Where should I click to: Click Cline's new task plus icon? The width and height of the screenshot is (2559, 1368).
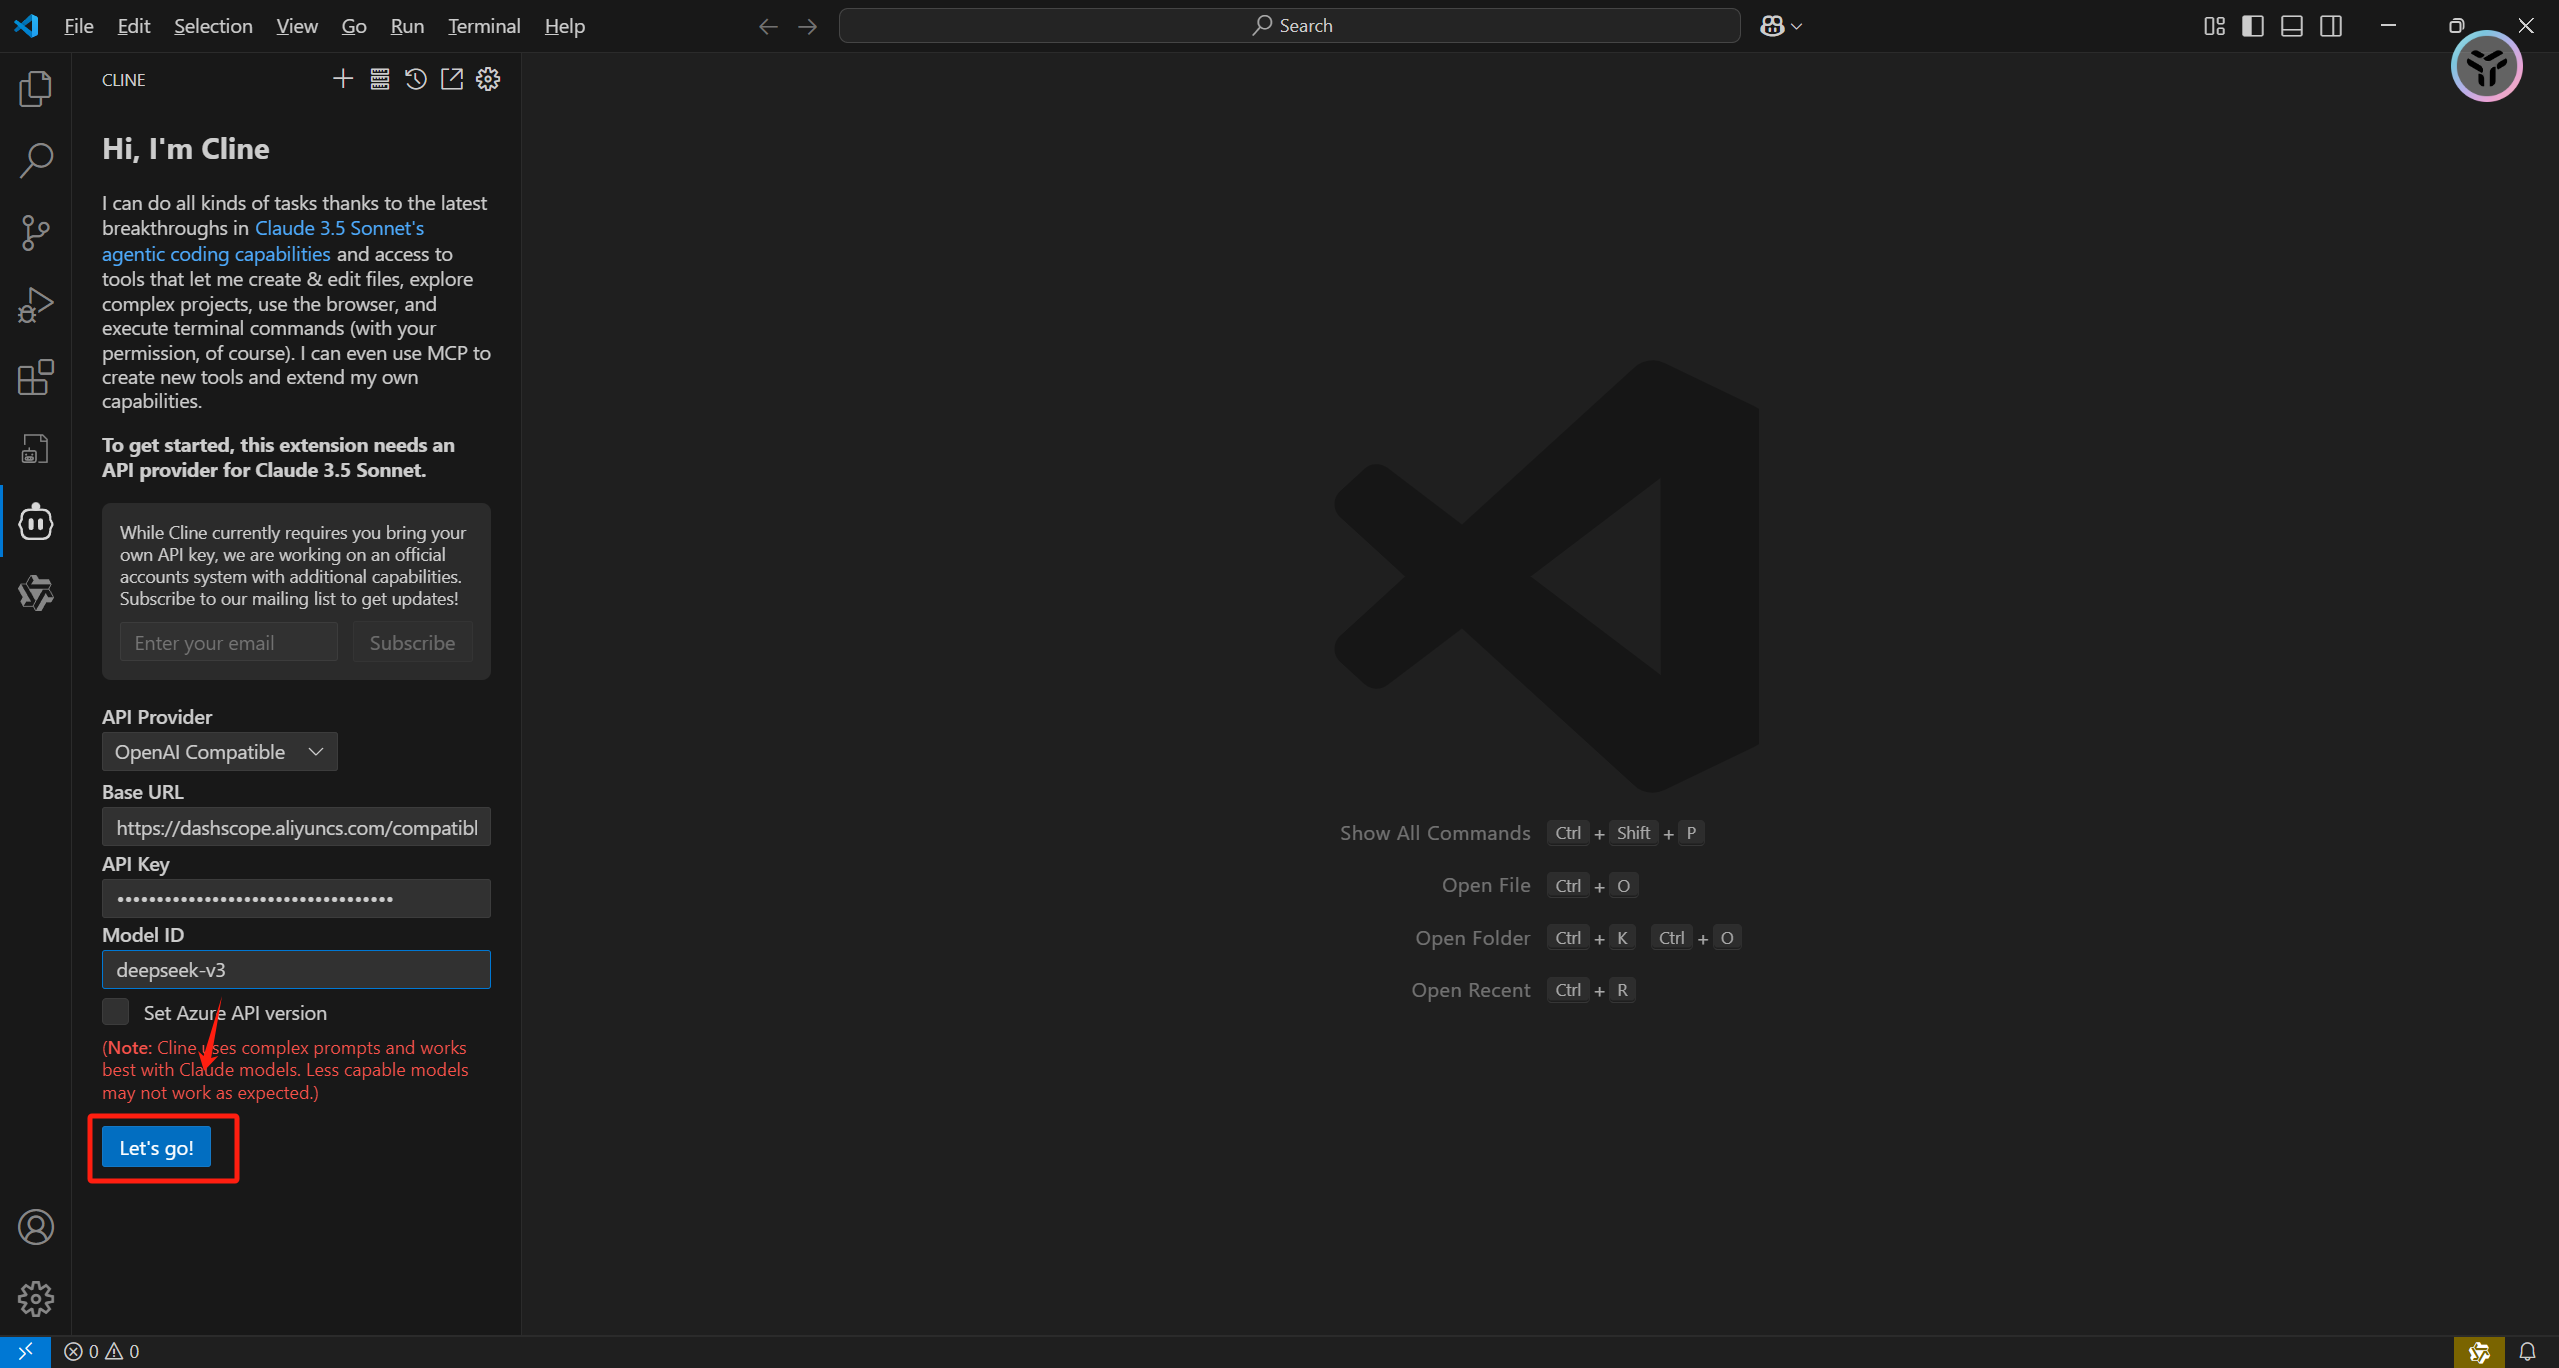coord(342,79)
